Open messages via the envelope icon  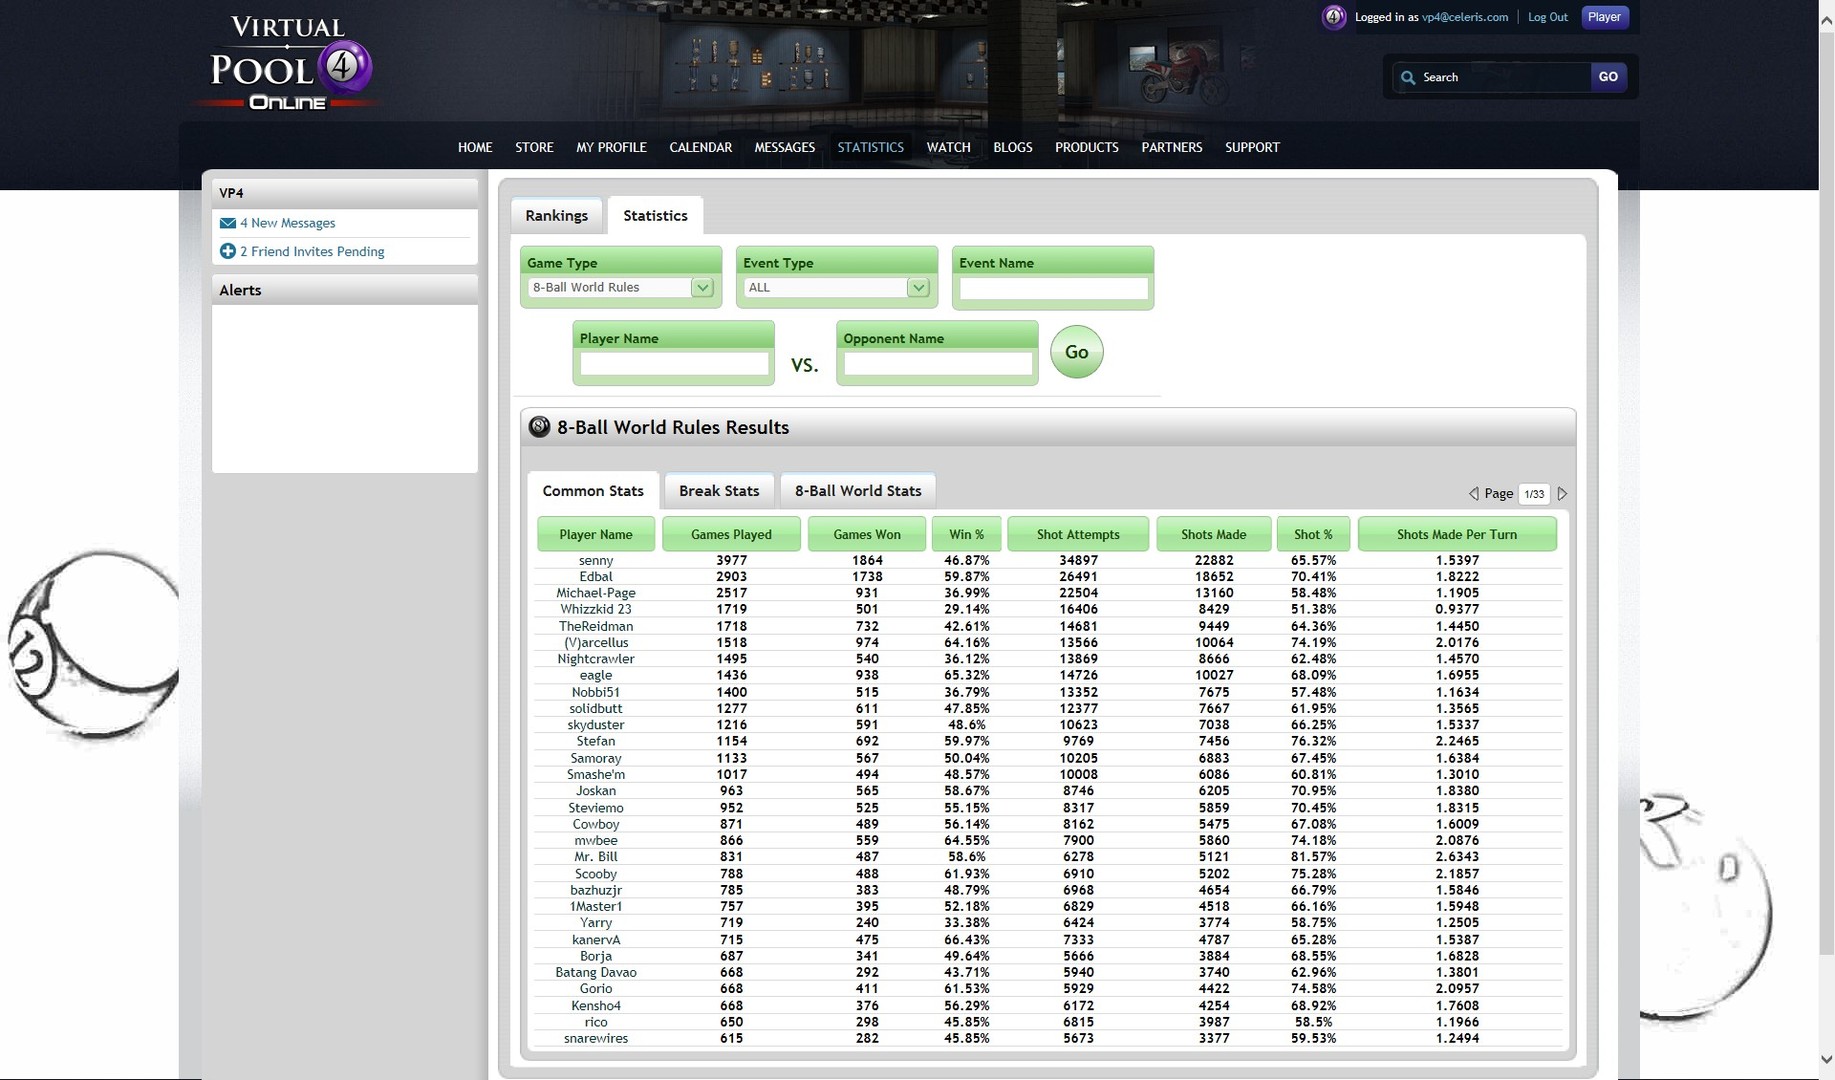pyautogui.click(x=227, y=222)
